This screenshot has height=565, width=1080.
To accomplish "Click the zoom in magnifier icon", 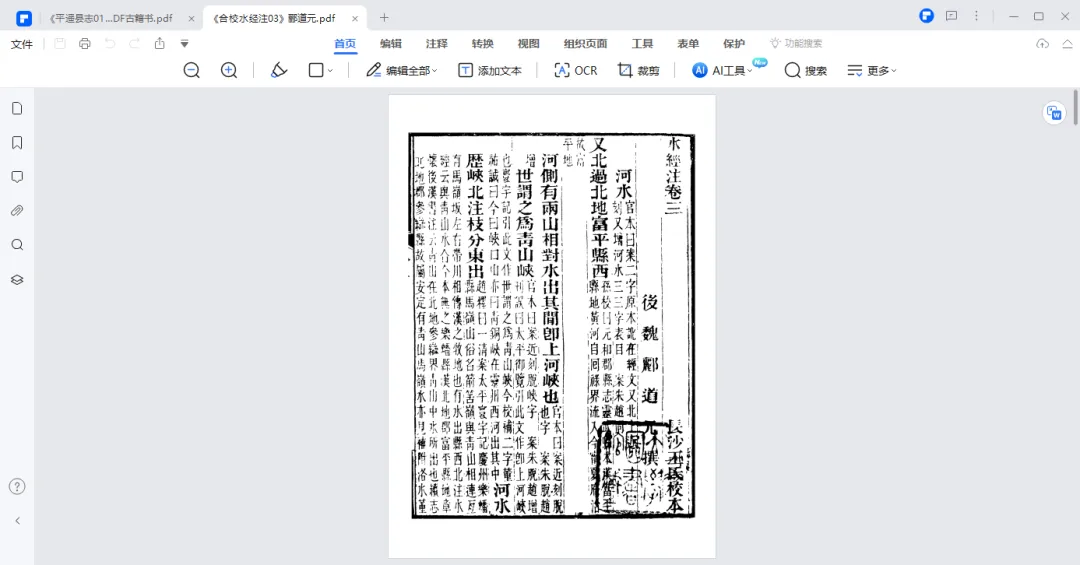I will point(229,70).
